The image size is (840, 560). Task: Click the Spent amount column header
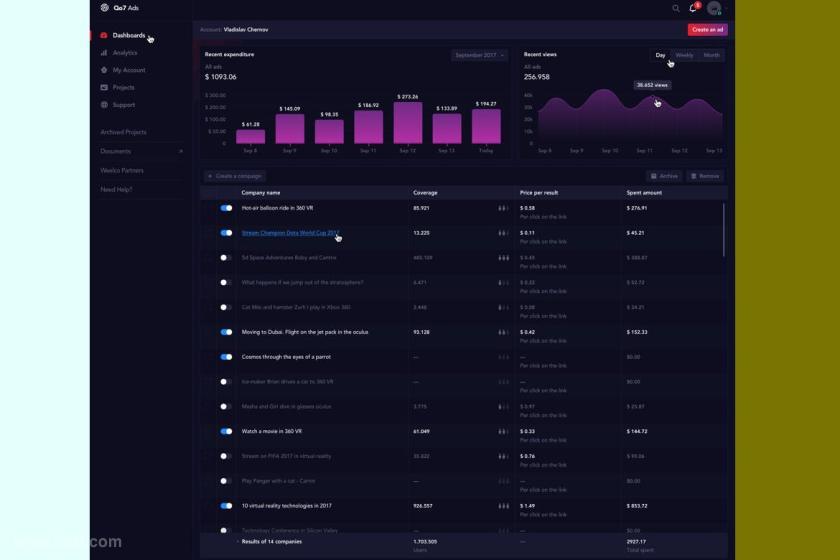pyautogui.click(x=644, y=192)
